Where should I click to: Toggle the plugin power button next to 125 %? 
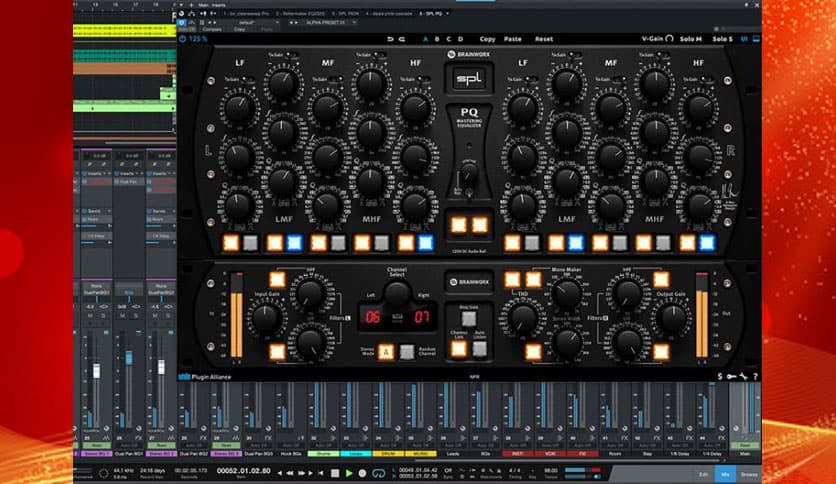(182, 39)
